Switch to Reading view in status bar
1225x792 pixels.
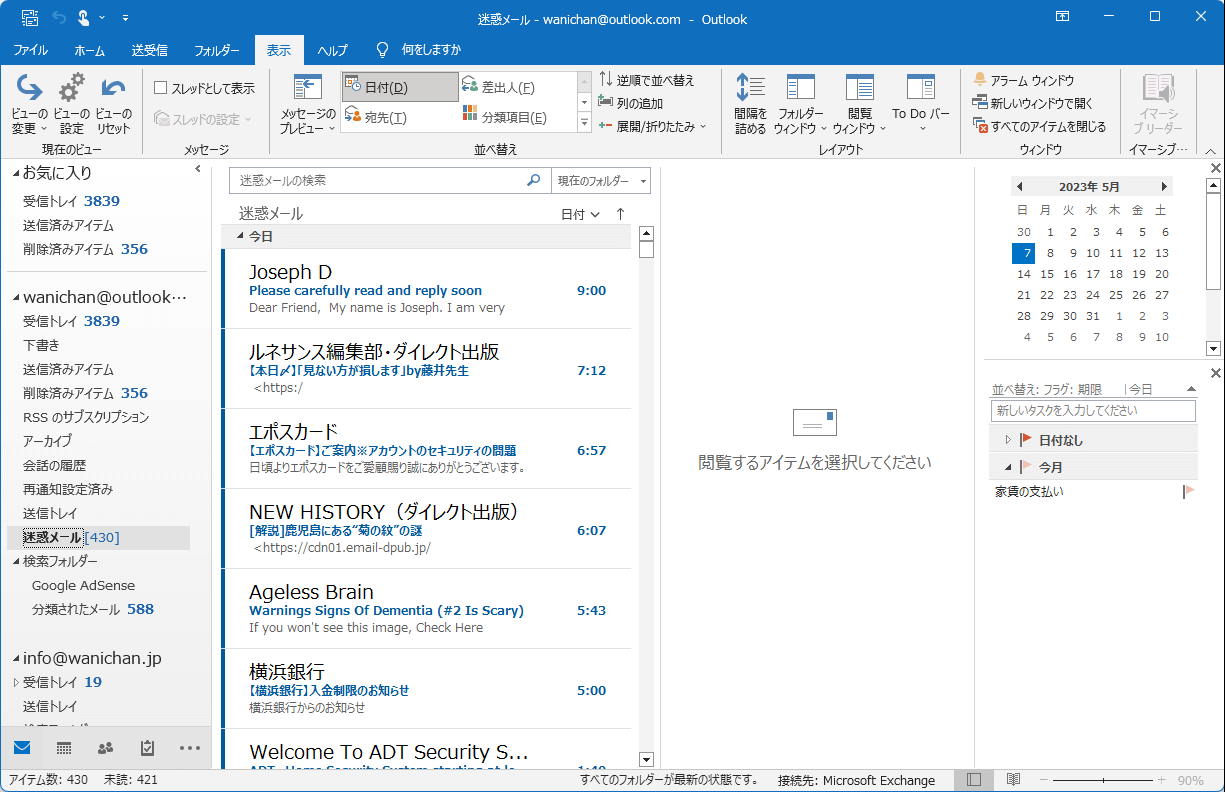[x=1013, y=780]
